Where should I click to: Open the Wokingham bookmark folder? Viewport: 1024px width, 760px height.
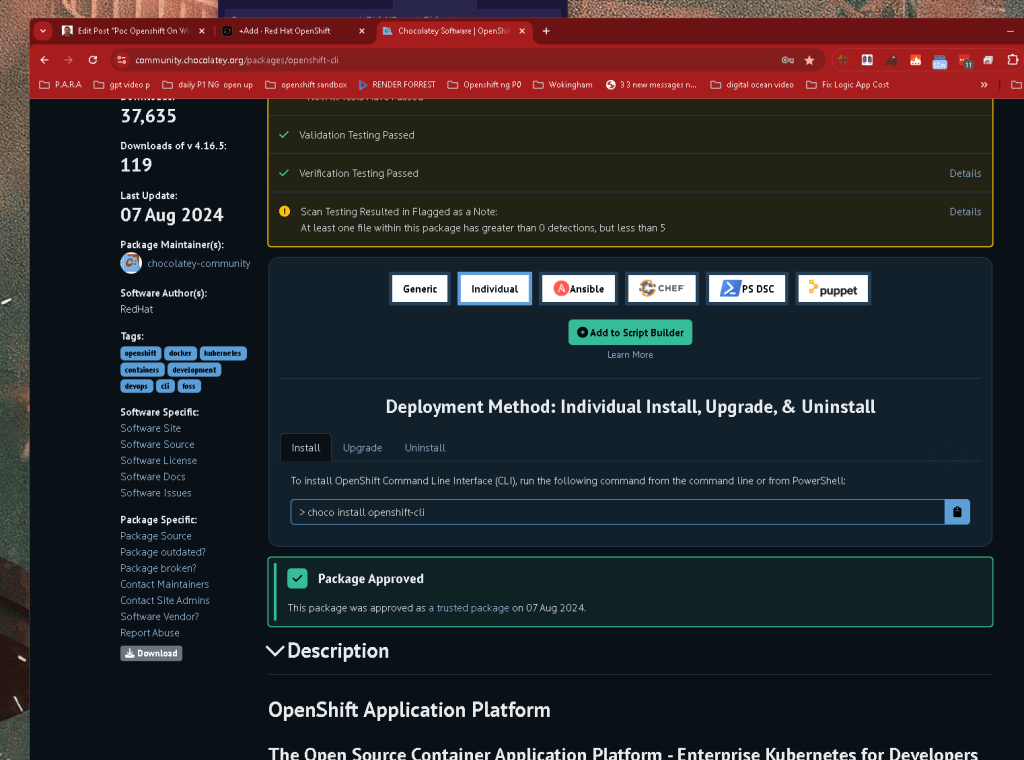pos(562,85)
